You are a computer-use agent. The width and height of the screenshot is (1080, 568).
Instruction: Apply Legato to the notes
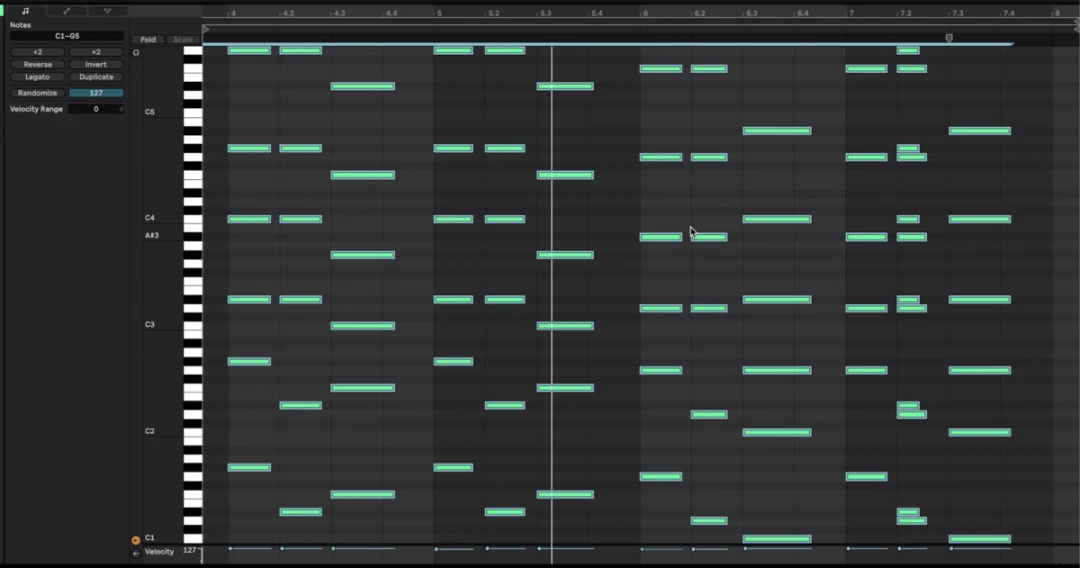pos(37,76)
